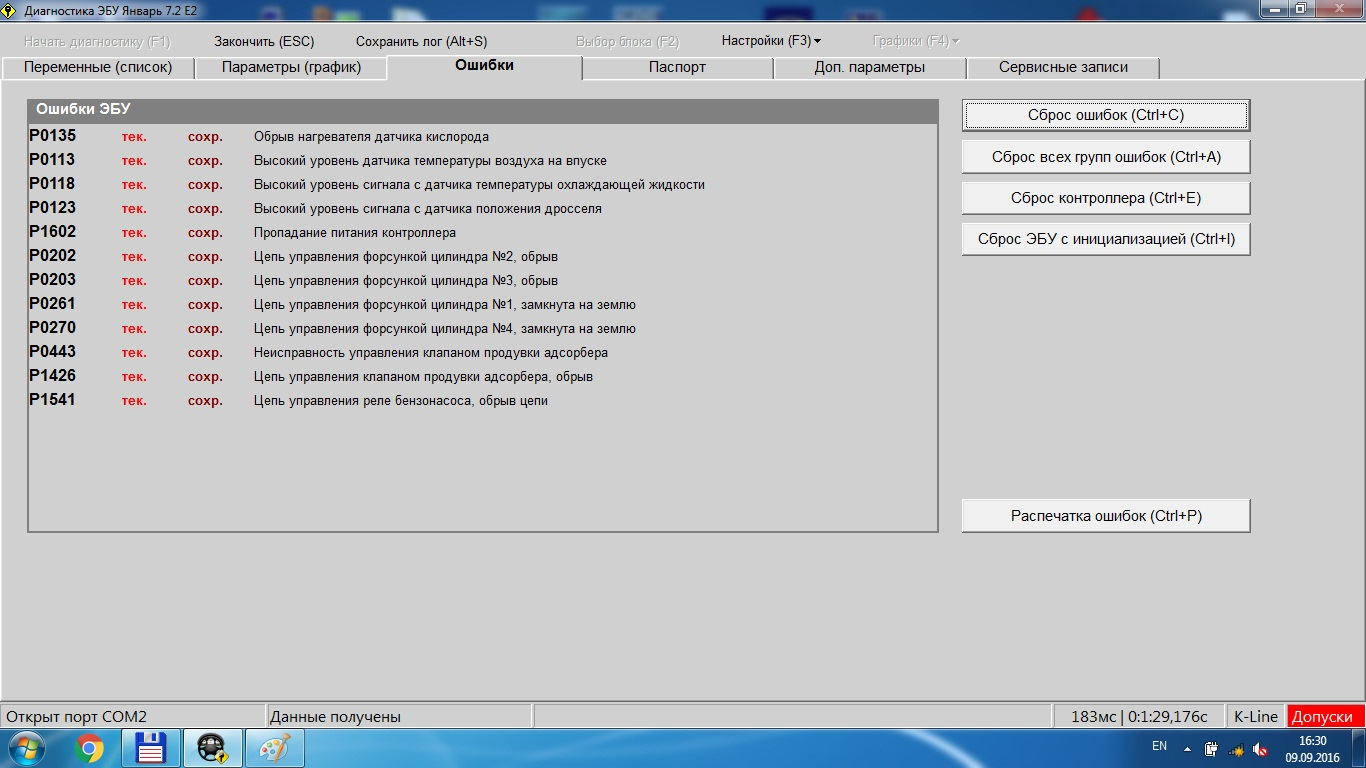The image size is (1366, 768).
Task: Select error code P1426
Action: (52, 376)
